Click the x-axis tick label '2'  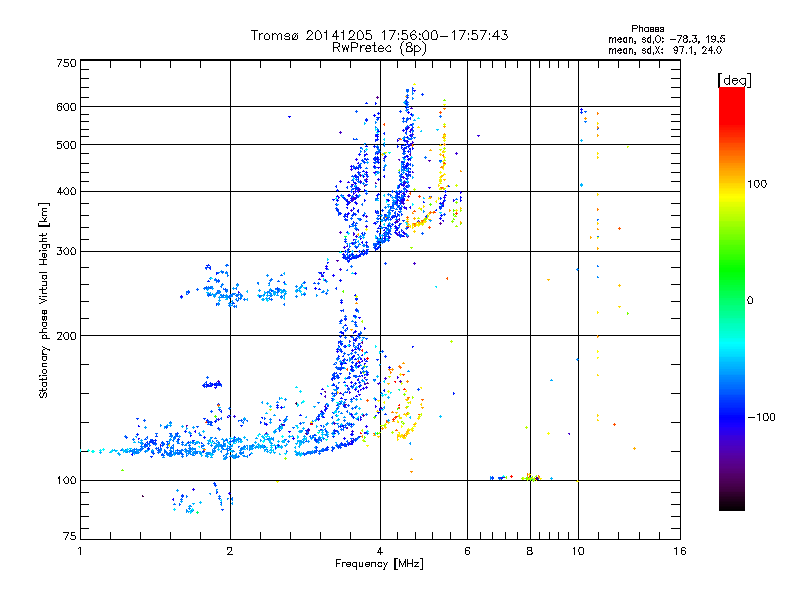pyautogui.click(x=230, y=551)
